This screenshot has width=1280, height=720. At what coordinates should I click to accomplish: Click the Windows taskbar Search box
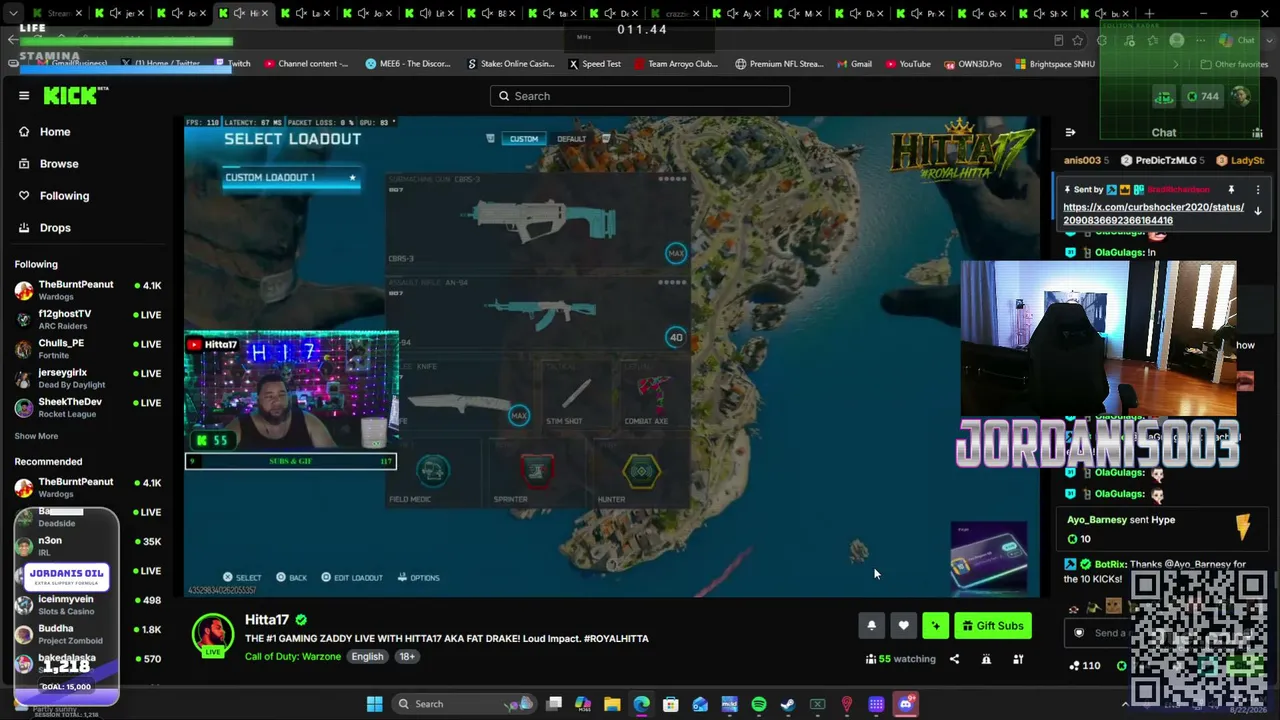point(463,704)
